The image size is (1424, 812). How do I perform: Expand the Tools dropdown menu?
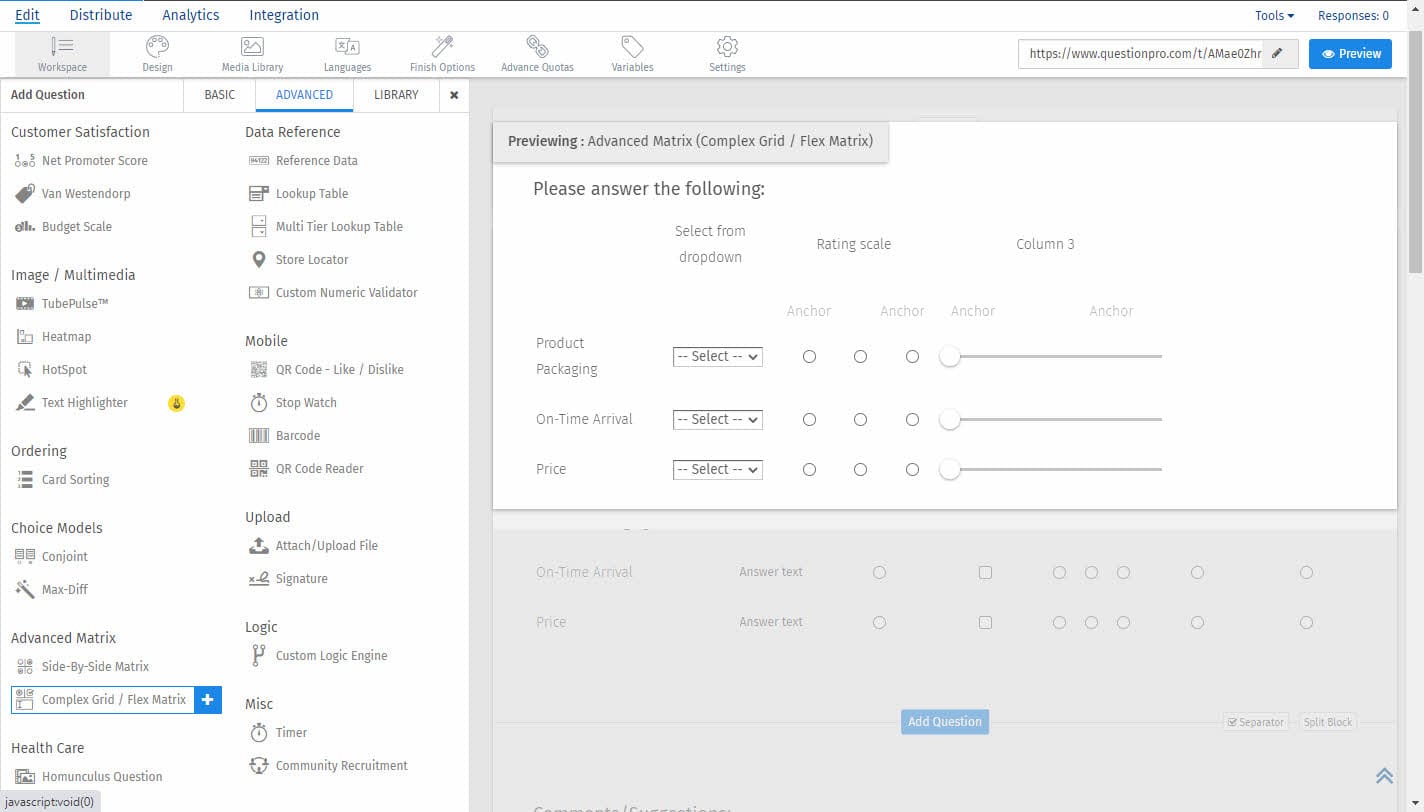(x=1274, y=16)
